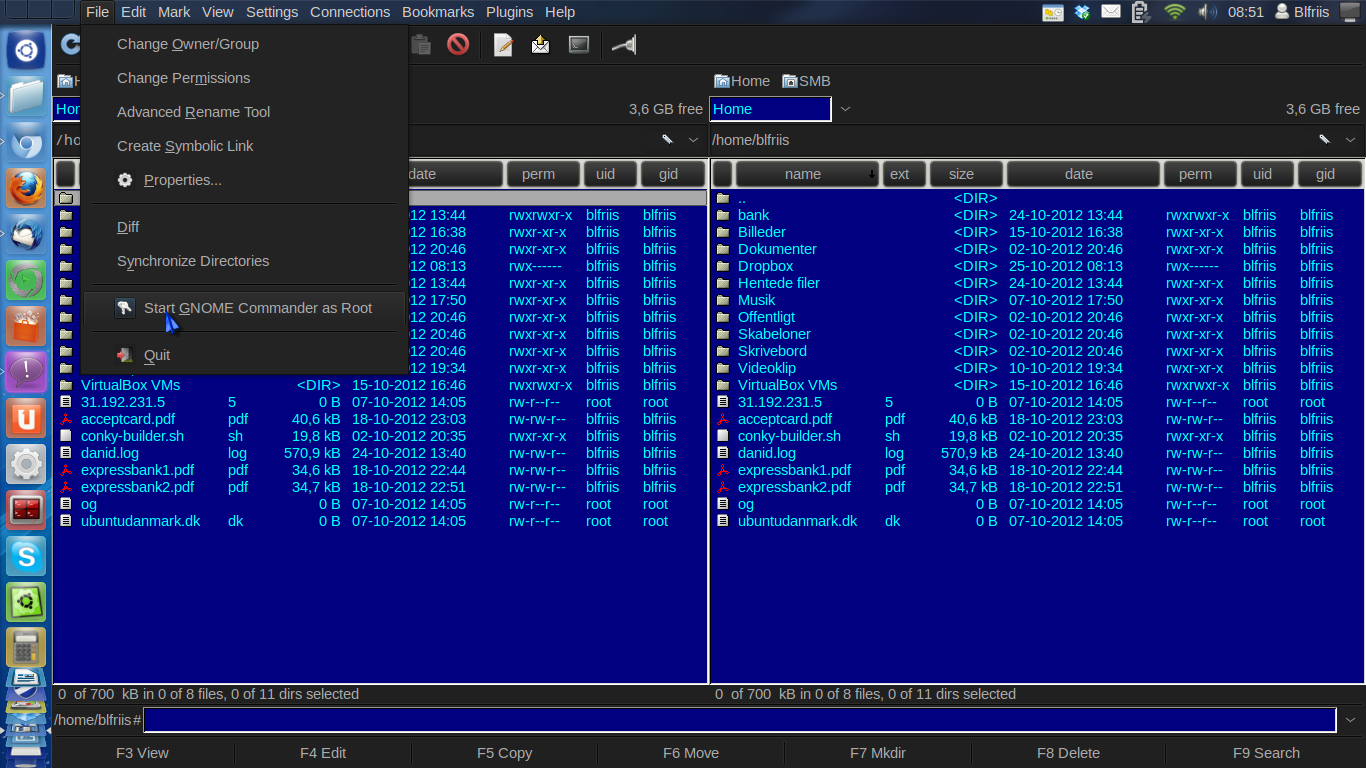Open the command line history dropdown
The height and width of the screenshot is (768, 1366).
[x=1351, y=720]
